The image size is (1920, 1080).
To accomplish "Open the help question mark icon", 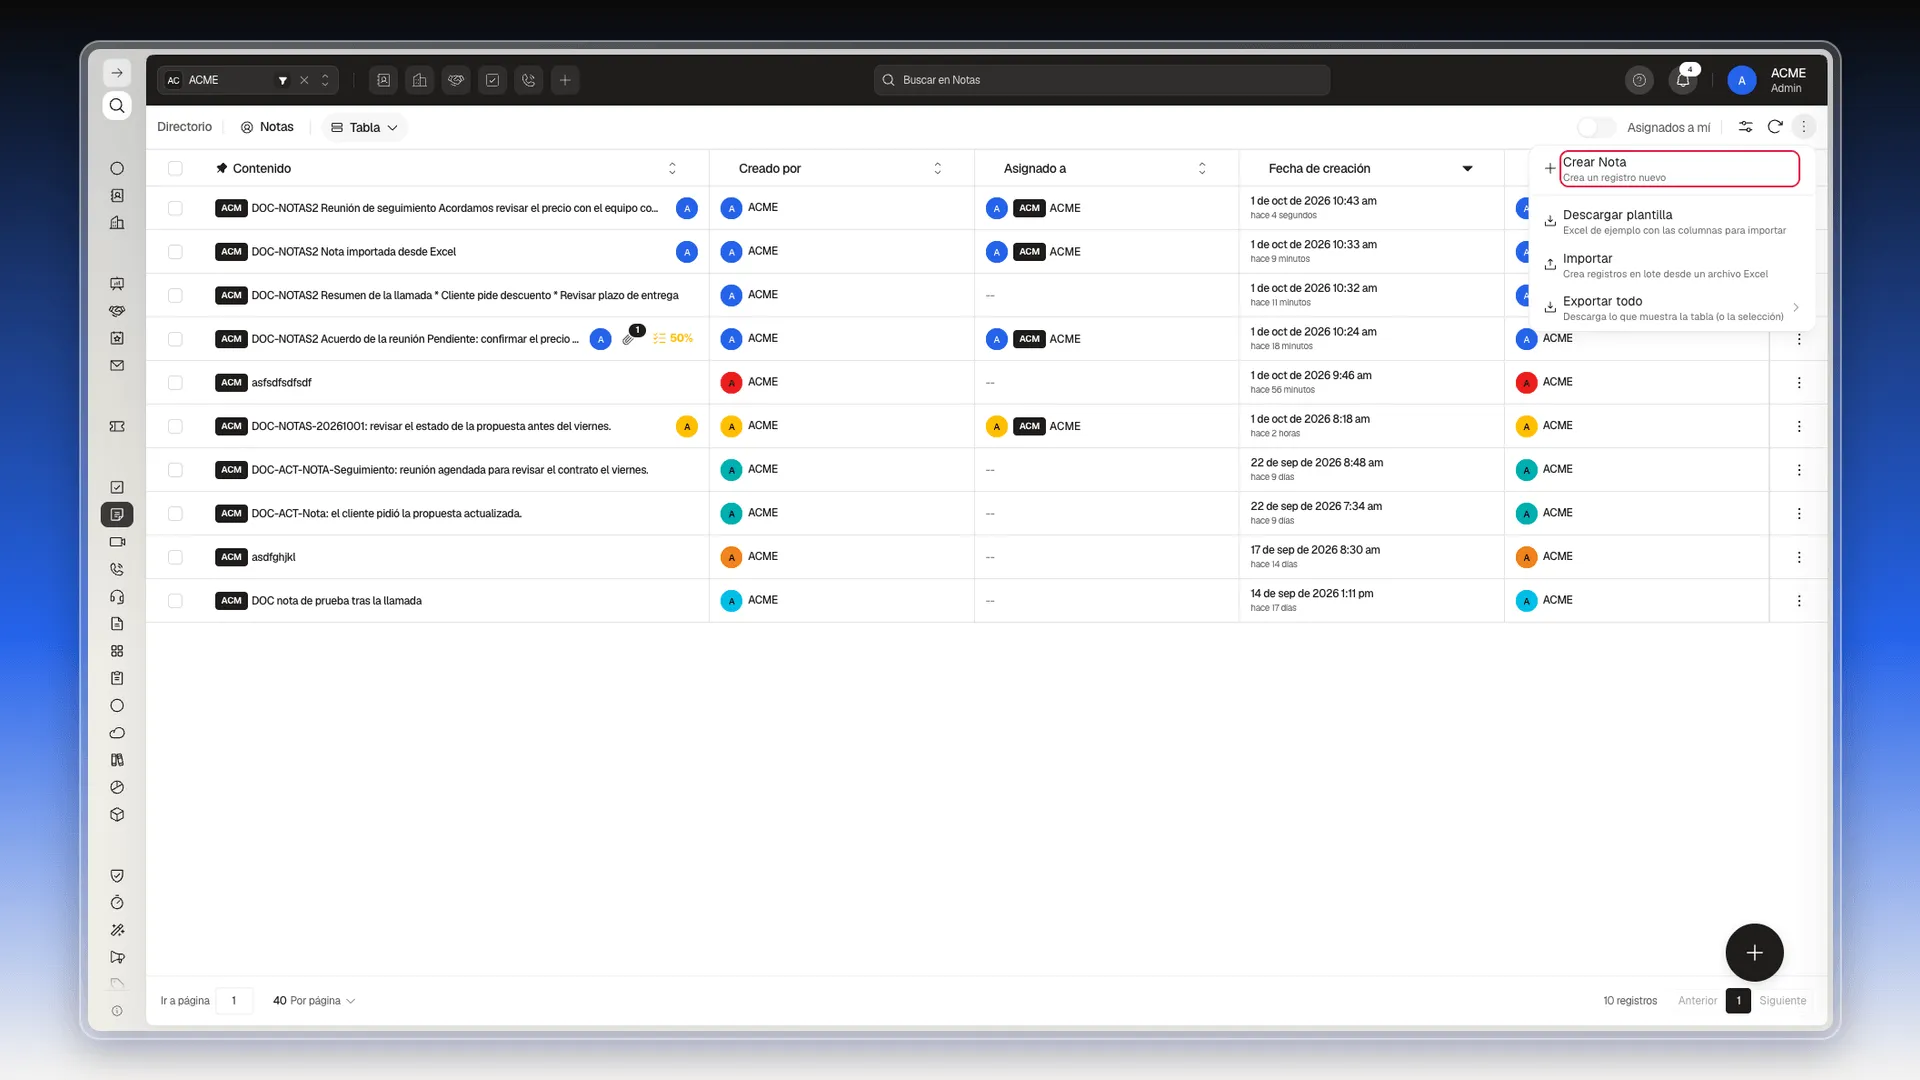I will tap(1639, 80).
